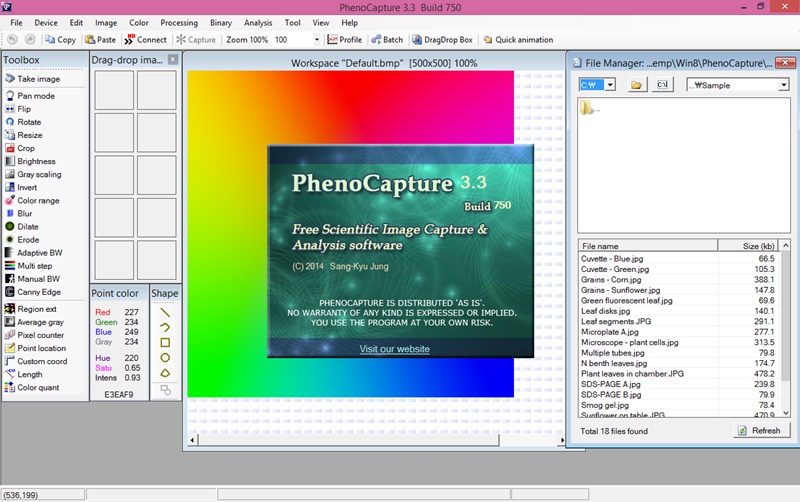The image size is (800, 502).
Task: Choose the Canny Edge tool
Action: click(38, 292)
